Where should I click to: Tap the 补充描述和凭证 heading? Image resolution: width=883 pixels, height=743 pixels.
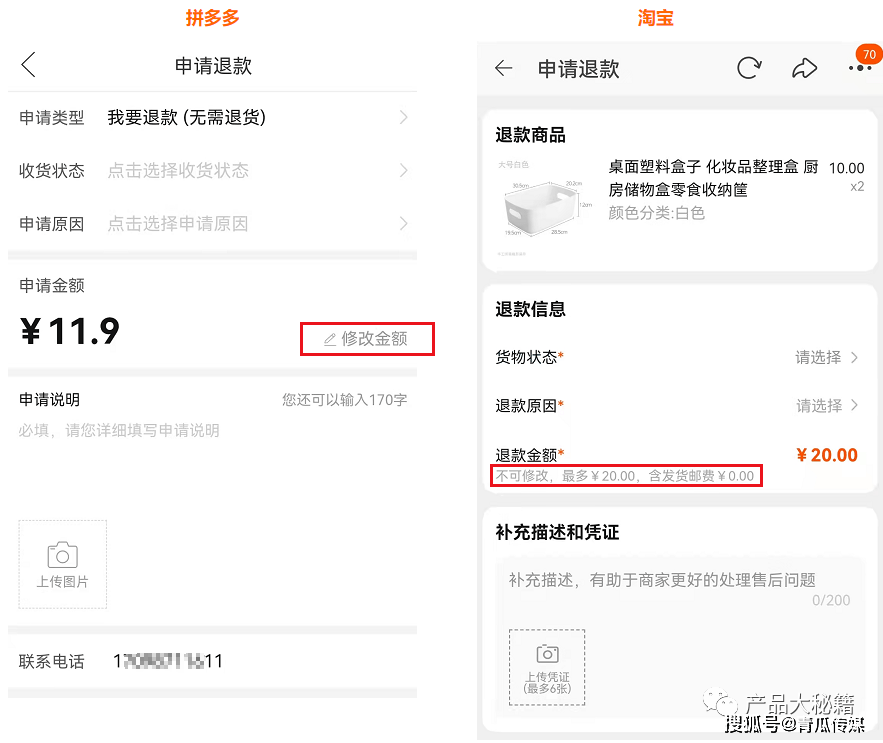(x=557, y=532)
